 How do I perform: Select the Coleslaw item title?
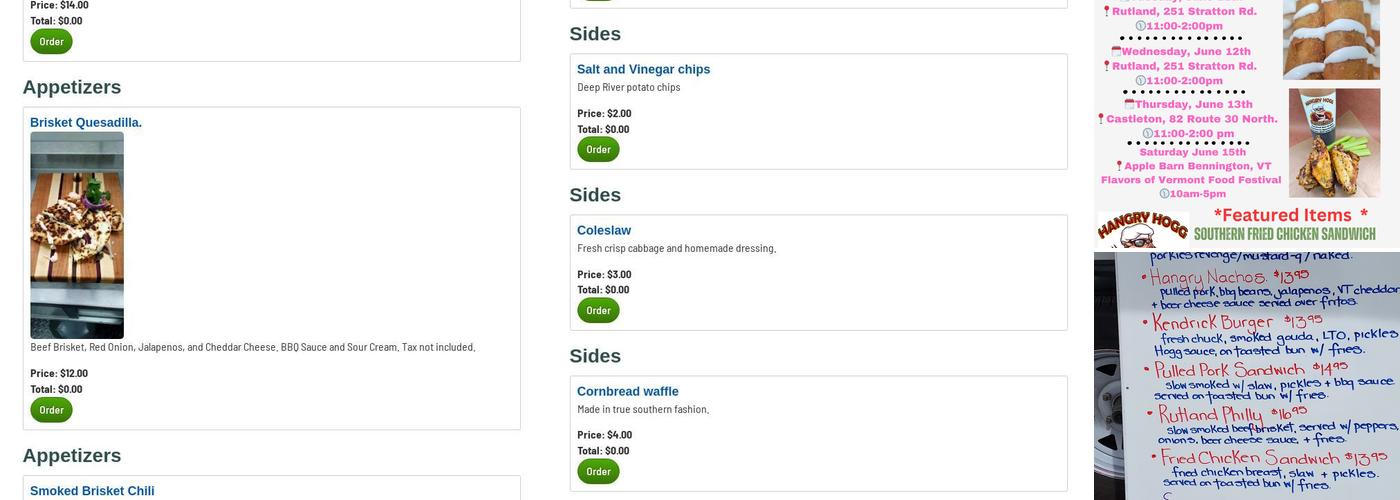(x=604, y=231)
